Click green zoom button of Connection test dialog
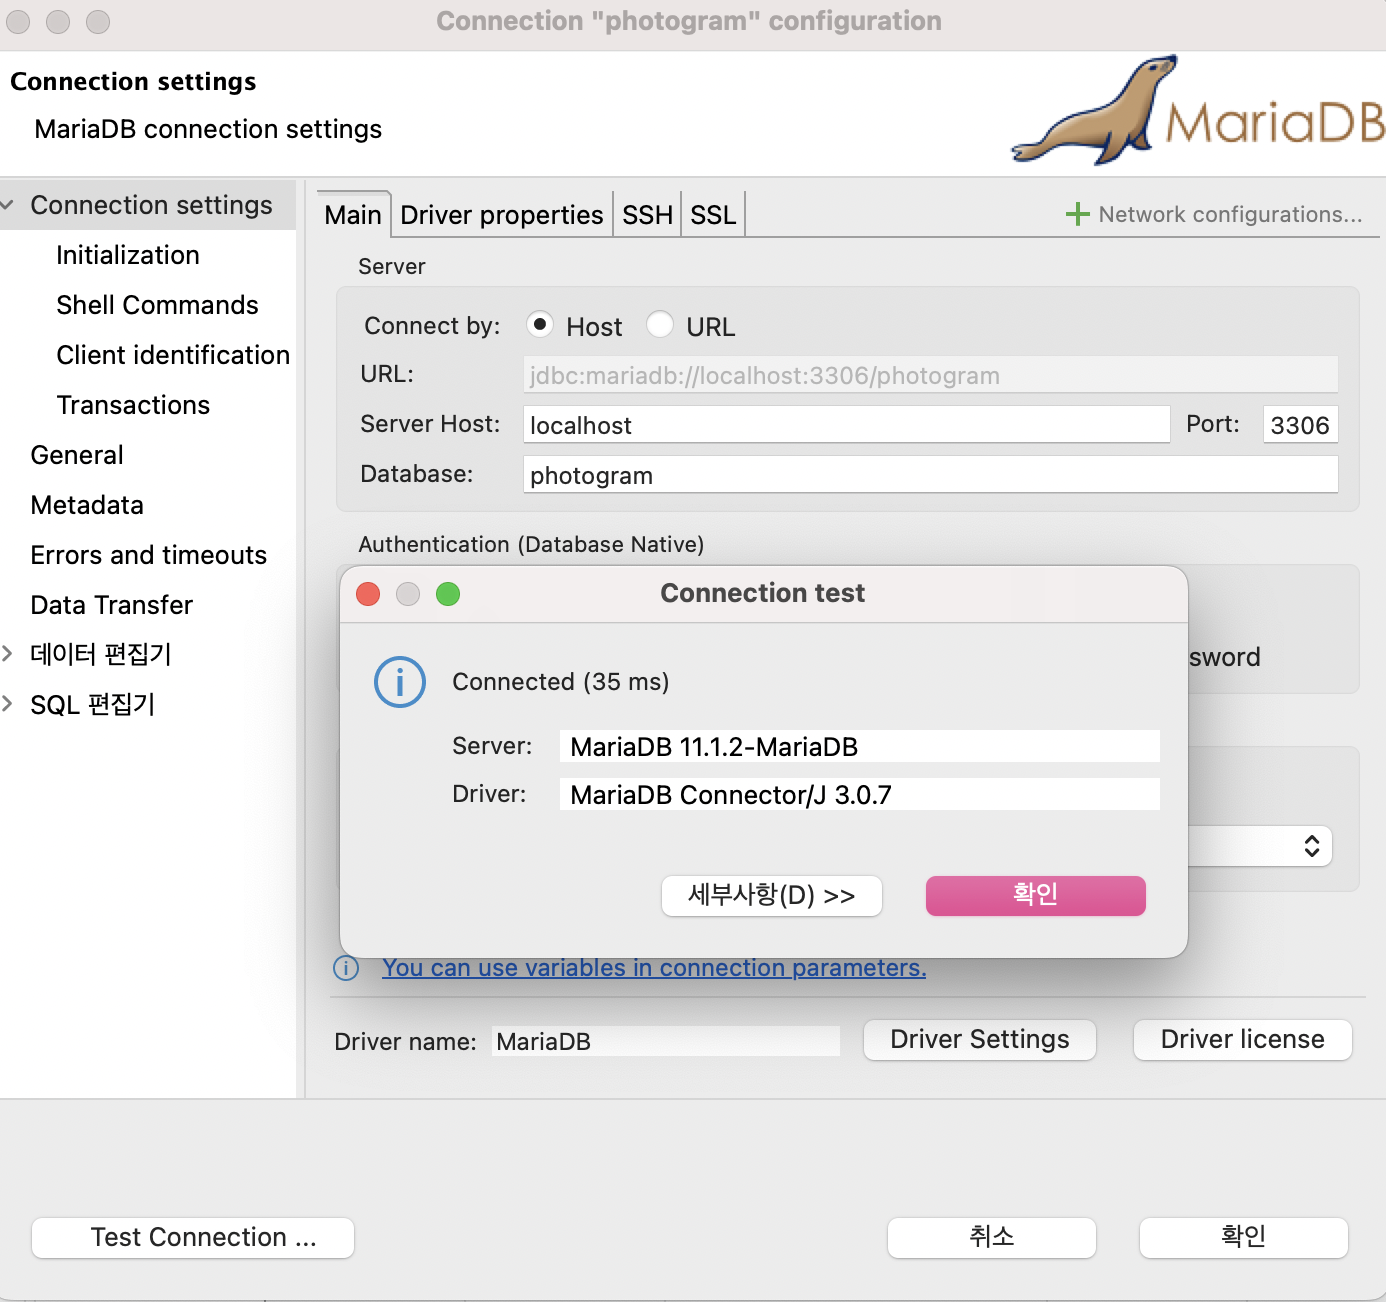 click(x=448, y=594)
